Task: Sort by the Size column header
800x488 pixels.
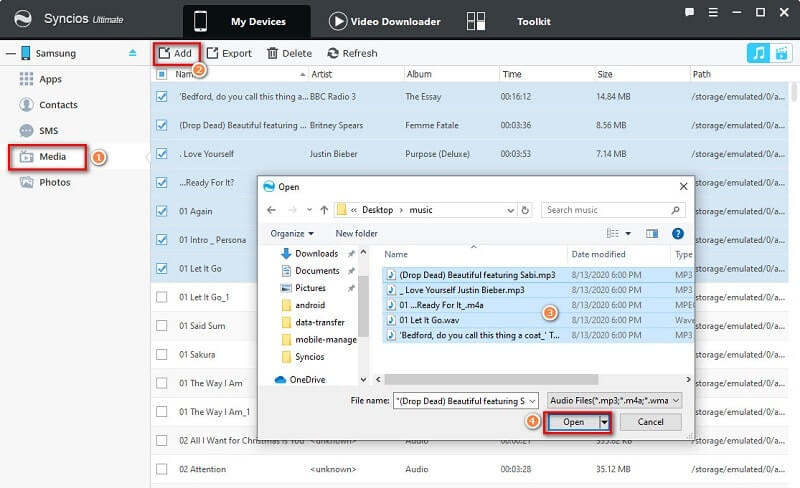Action: 642,74
